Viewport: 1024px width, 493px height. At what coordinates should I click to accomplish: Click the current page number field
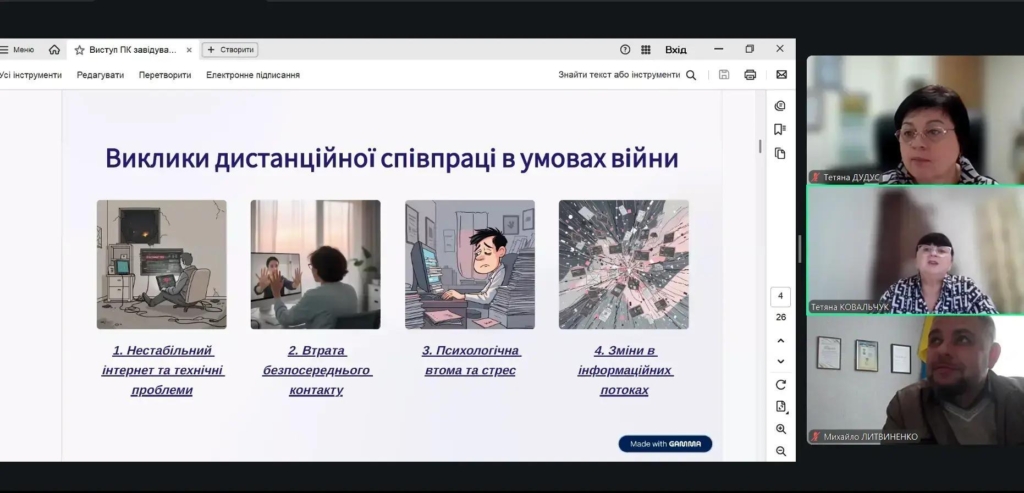click(x=781, y=296)
